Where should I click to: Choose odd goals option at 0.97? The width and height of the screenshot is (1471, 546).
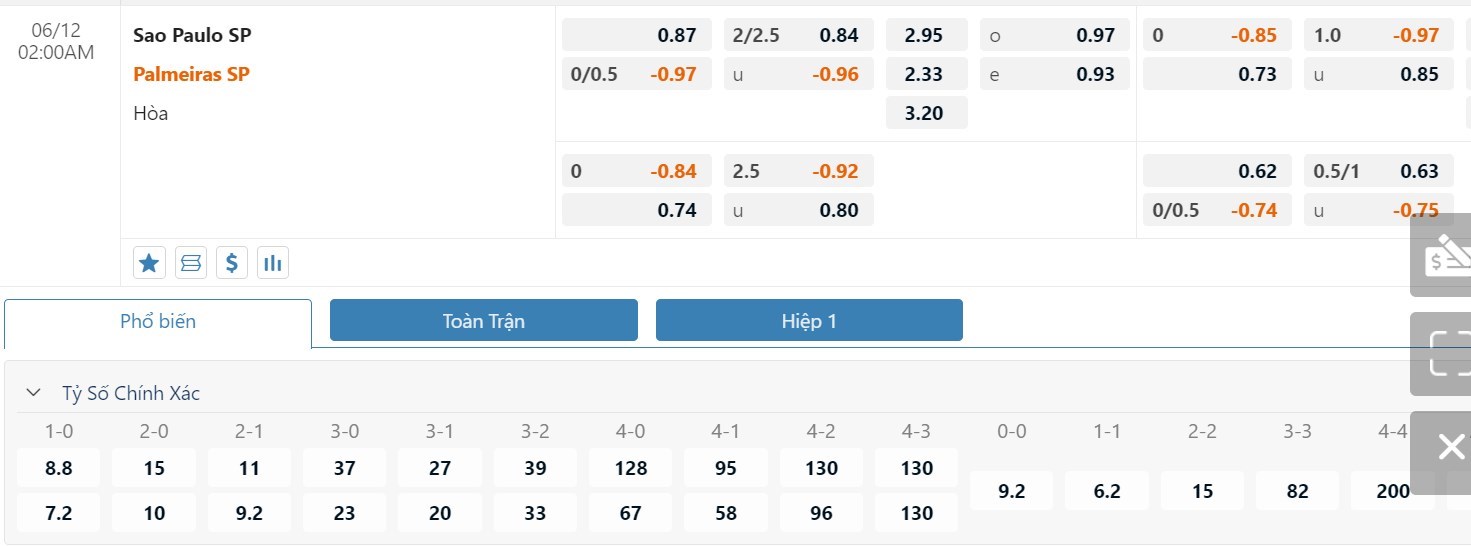point(1055,35)
